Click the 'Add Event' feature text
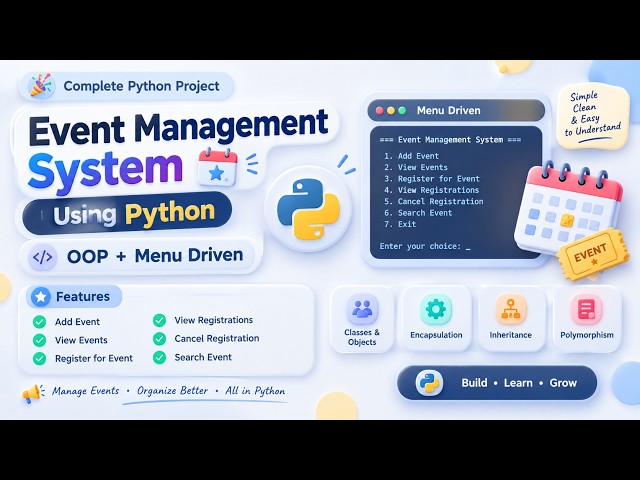The image size is (640, 480). 77,322
